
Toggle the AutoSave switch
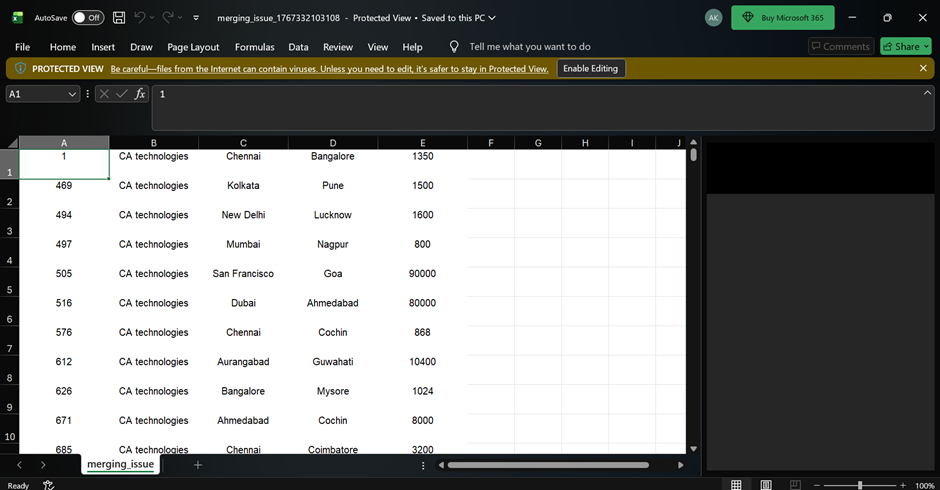[87, 18]
